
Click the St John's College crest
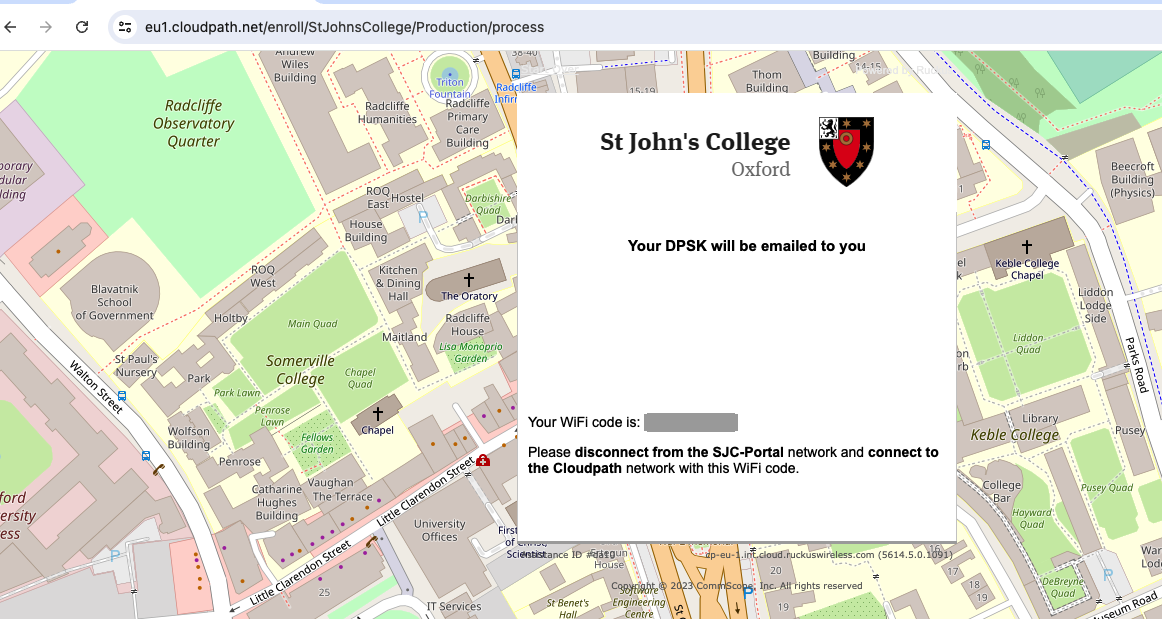tap(846, 151)
